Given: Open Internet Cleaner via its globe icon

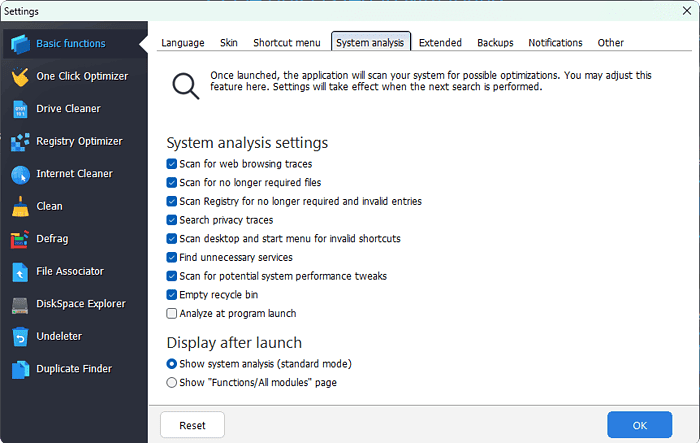Looking at the screenshot, I should pos(20,174).
